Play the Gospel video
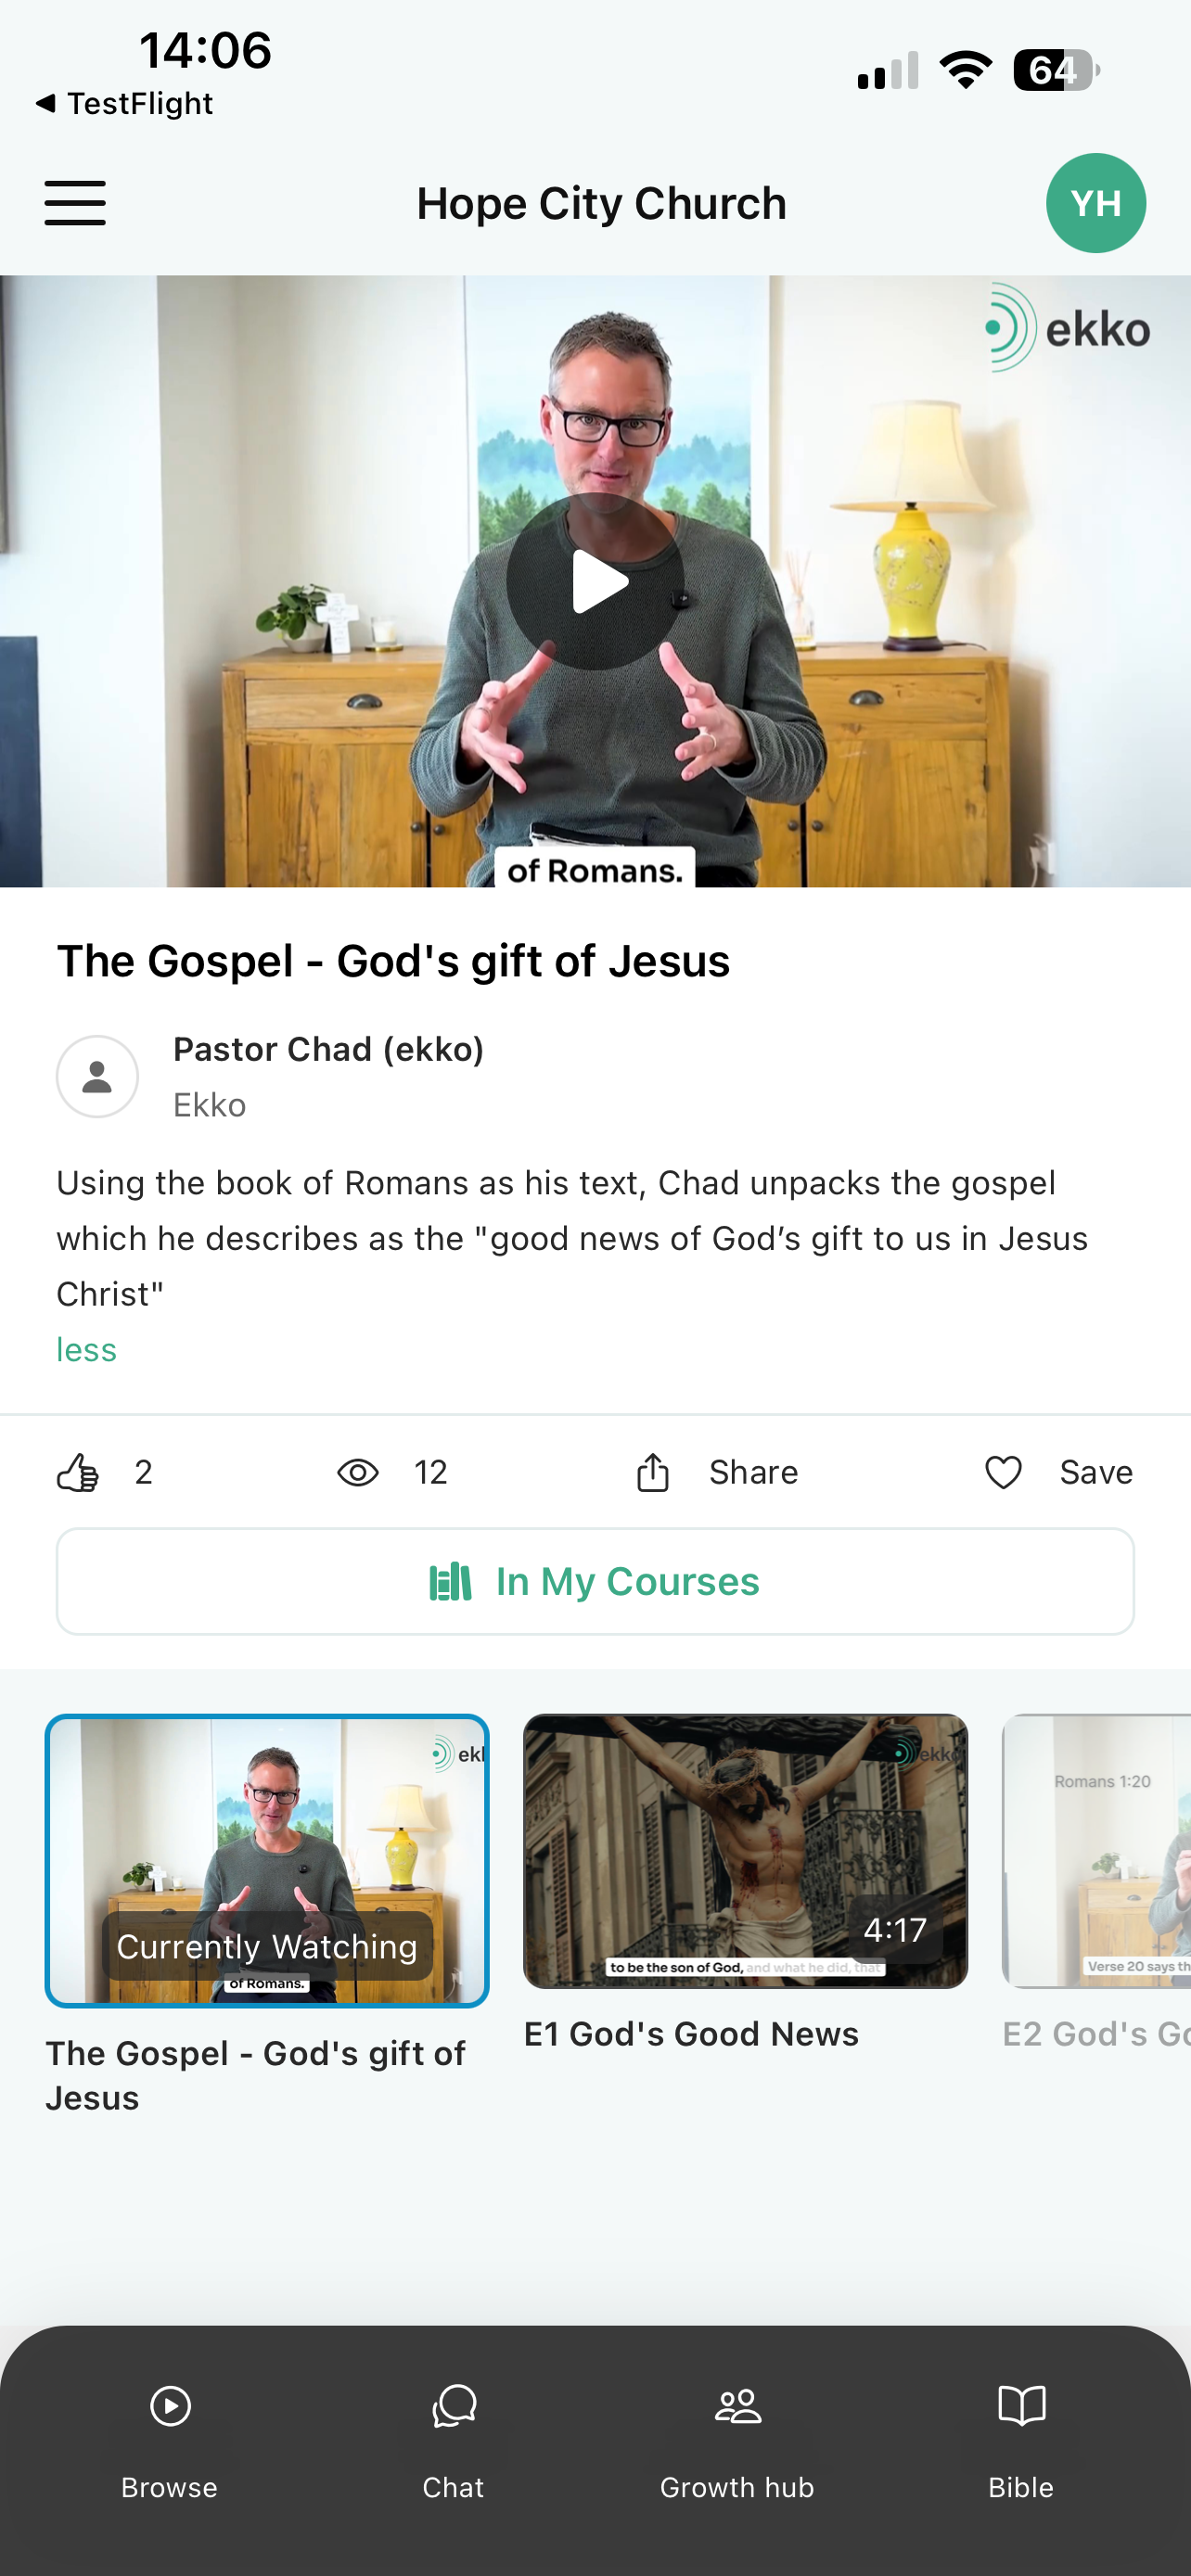This screenshot has height=2576, width=1191. pyautogui.click(x=595, y=581)
